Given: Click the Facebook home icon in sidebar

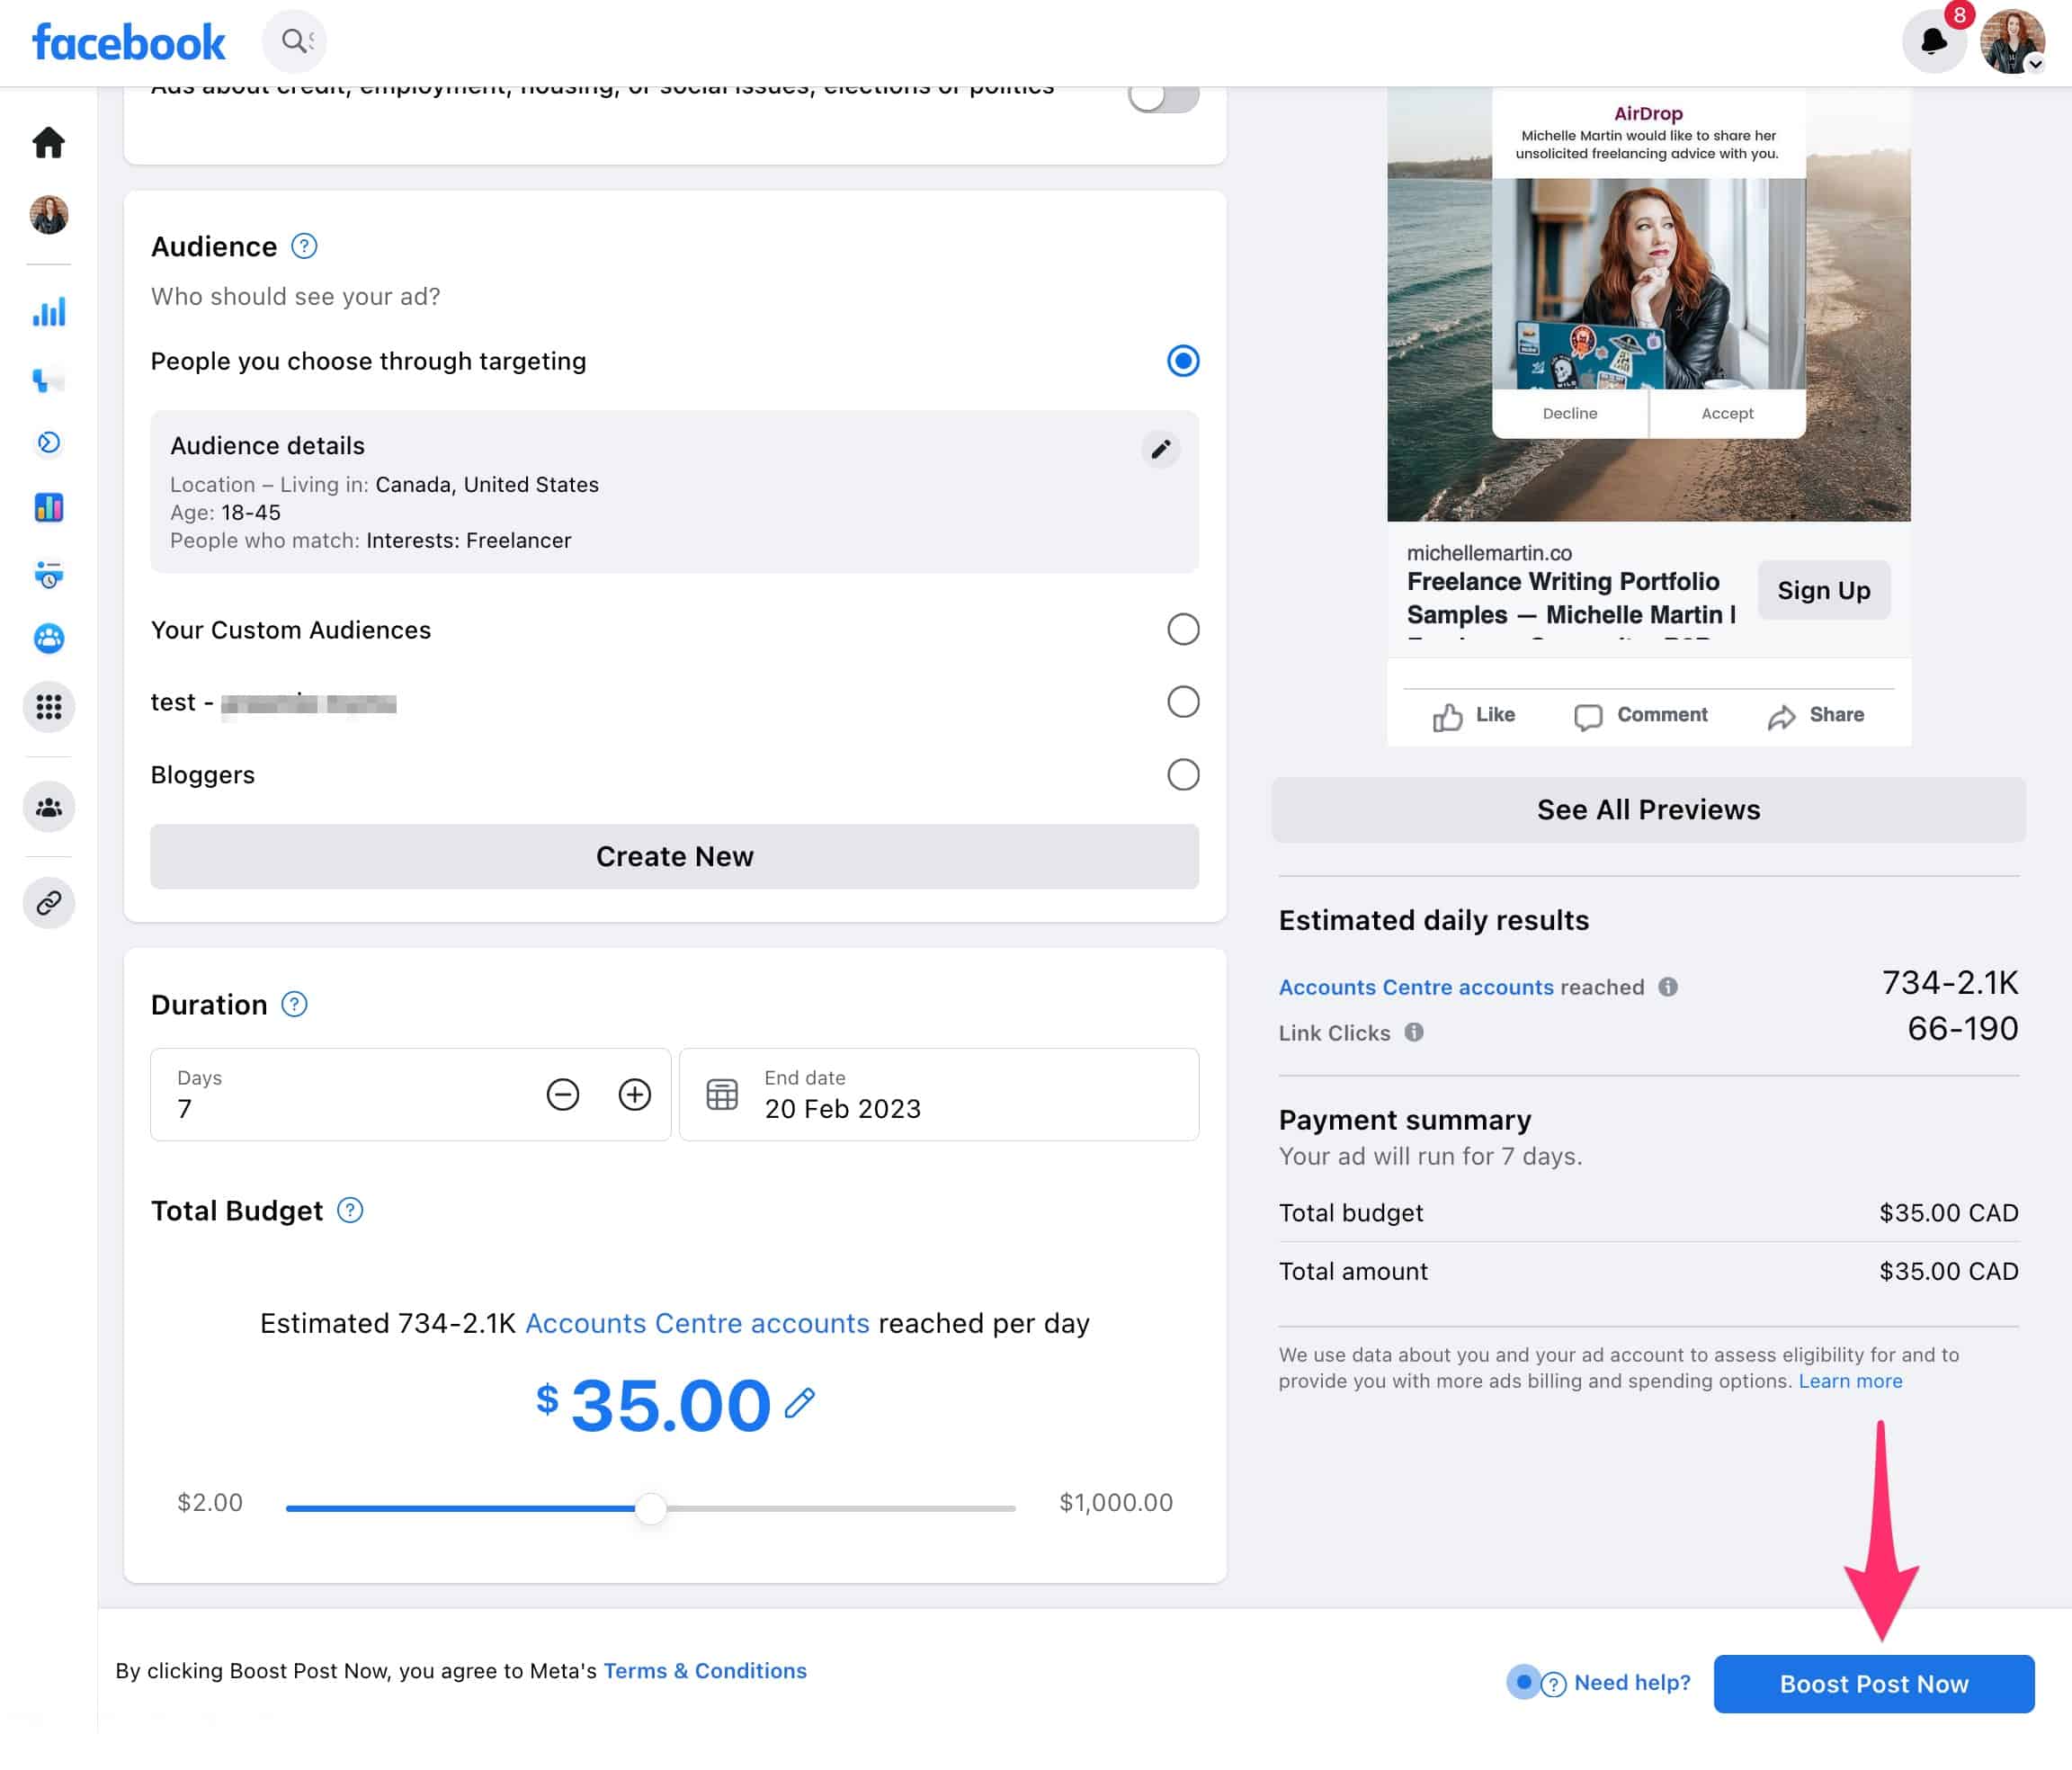Looking at the screenshot, I should click(48, 142).
